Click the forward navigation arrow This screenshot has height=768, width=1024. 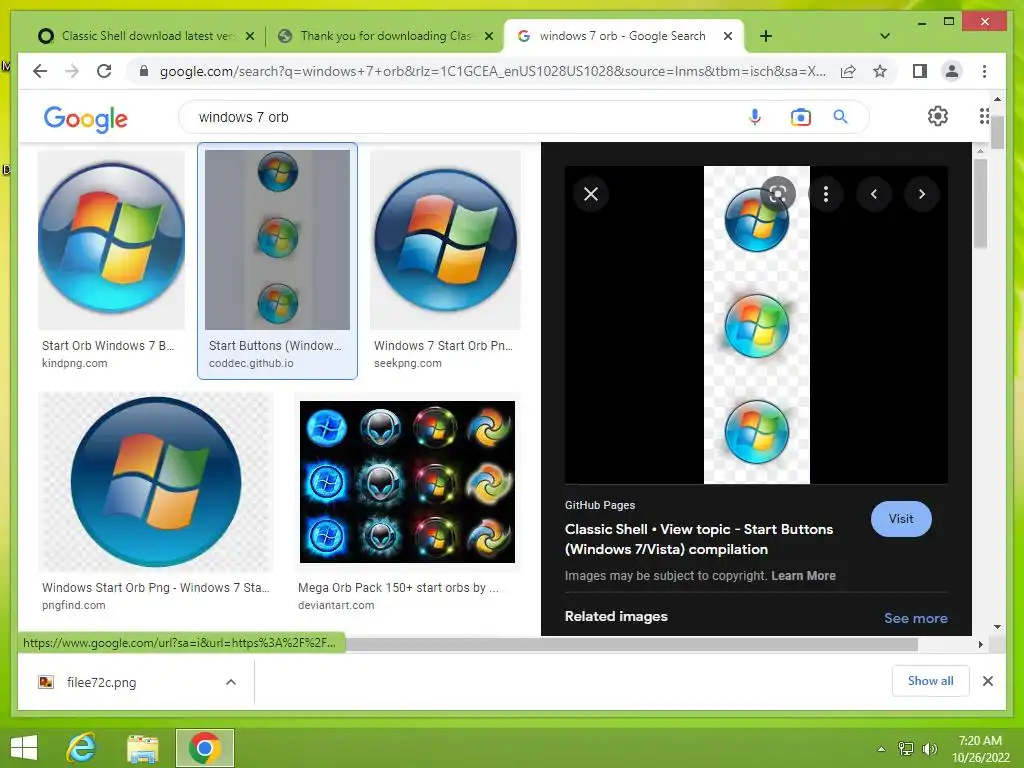(72, 71)
